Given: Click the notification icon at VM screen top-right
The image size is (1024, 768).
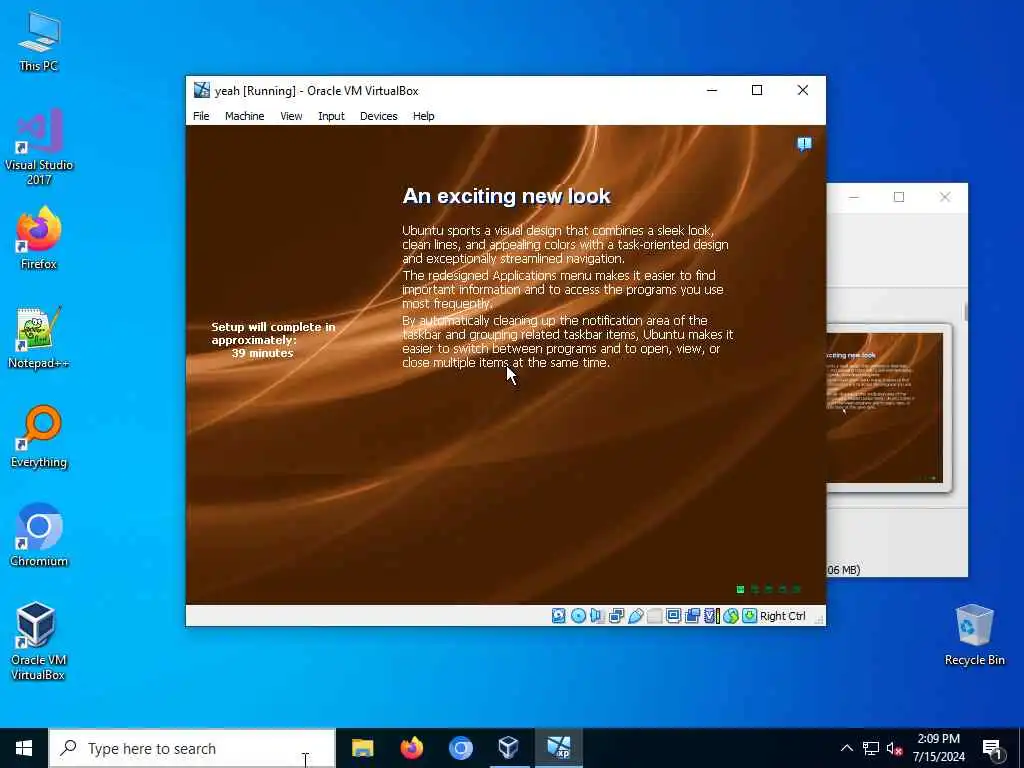Looking at the screenshot, I should pos(804,144).
